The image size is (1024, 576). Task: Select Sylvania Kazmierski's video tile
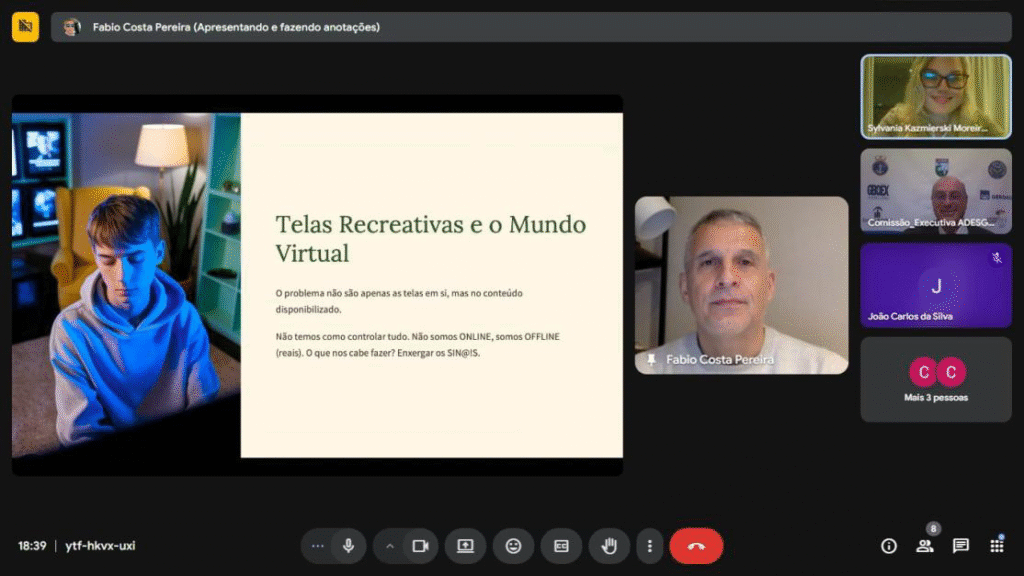[936, 96]
